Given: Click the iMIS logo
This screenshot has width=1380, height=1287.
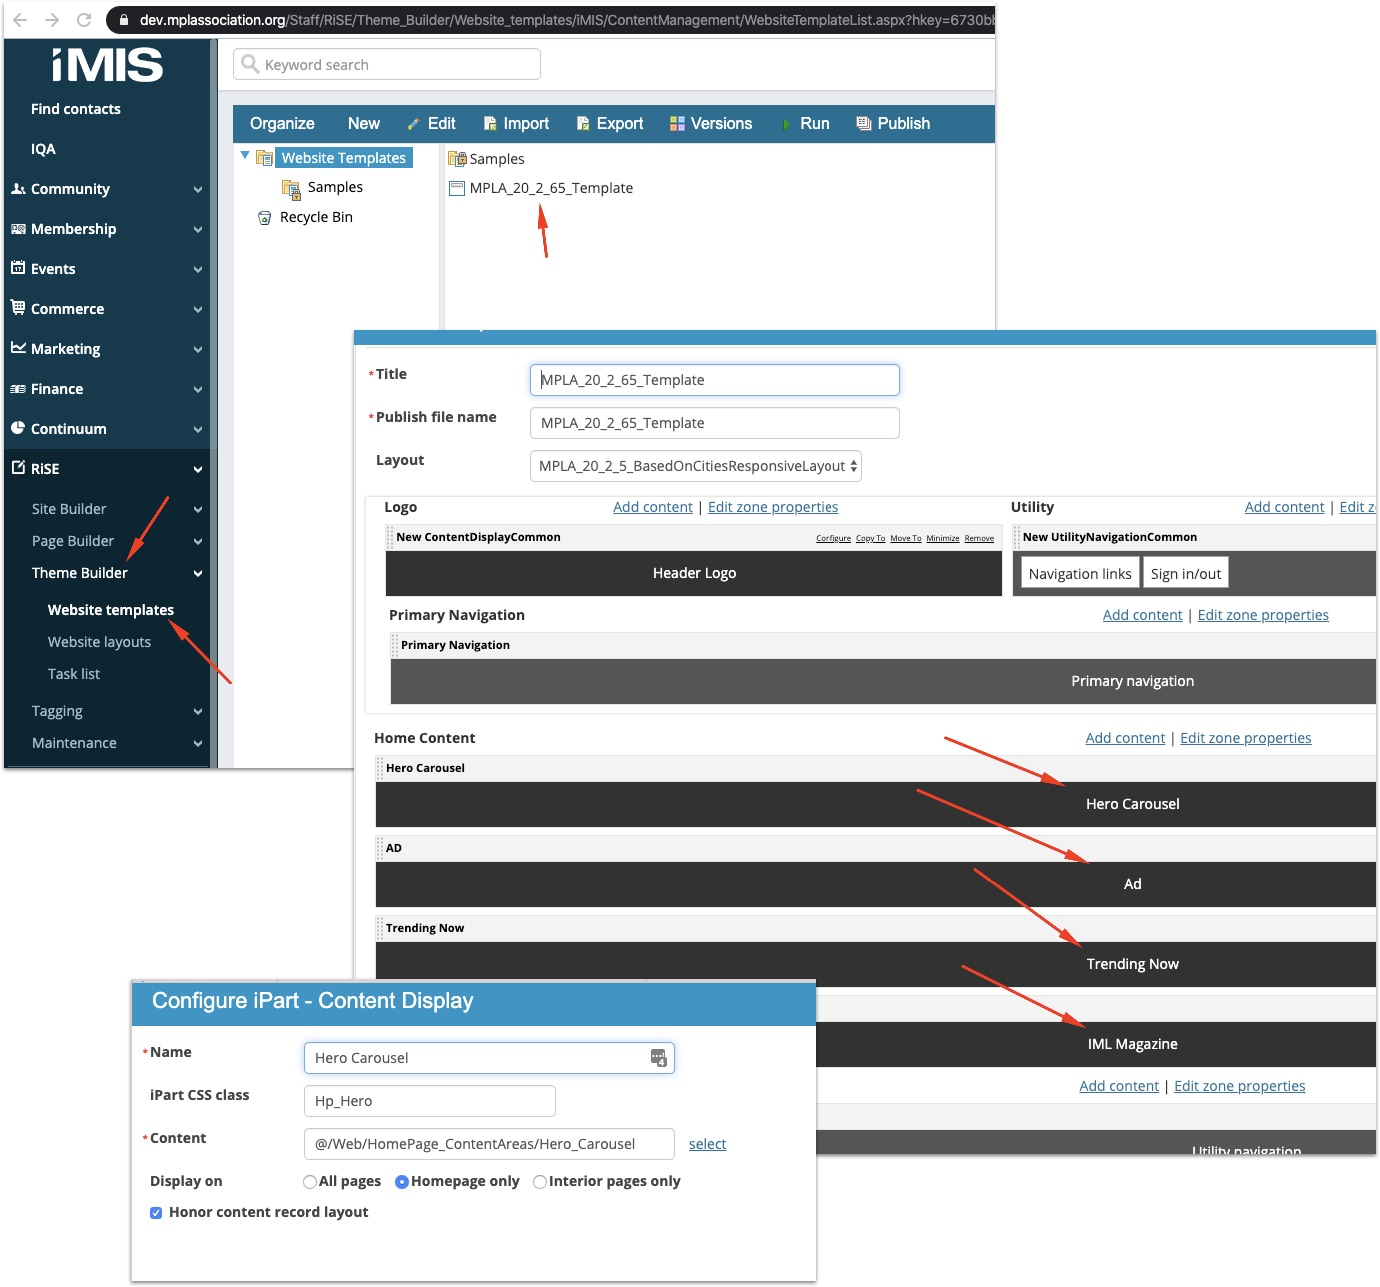Looking at the screenshot, I should [107, 65].
